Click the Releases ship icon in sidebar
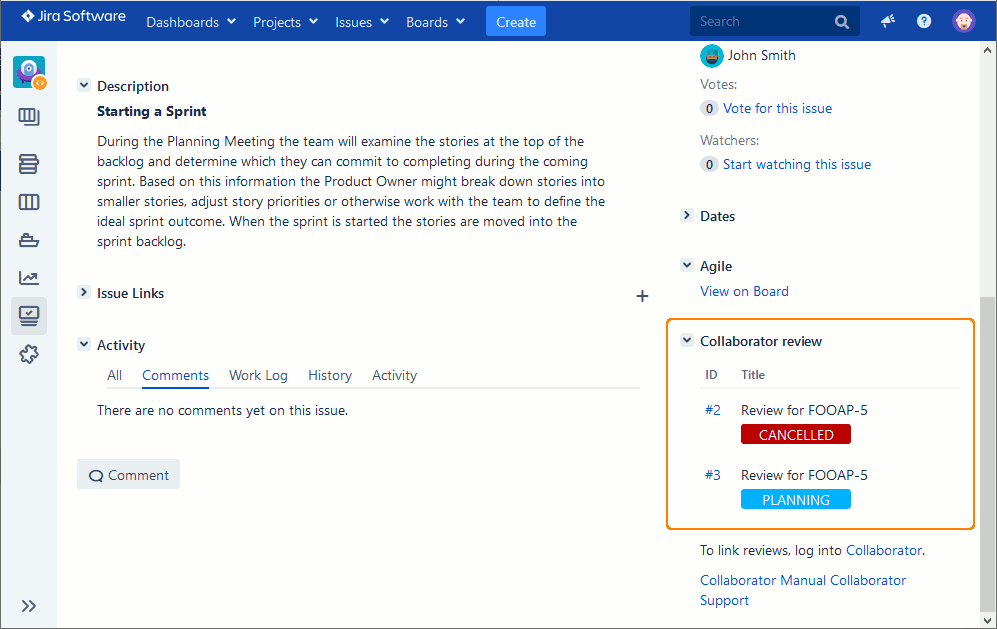997x629 pixels. 29,240
